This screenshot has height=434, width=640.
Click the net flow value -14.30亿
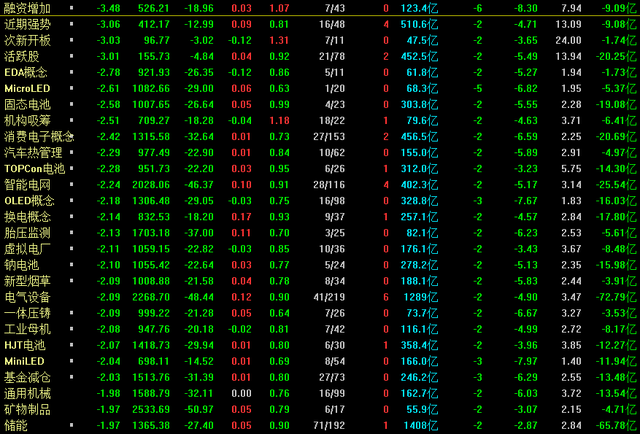(616, 169)
